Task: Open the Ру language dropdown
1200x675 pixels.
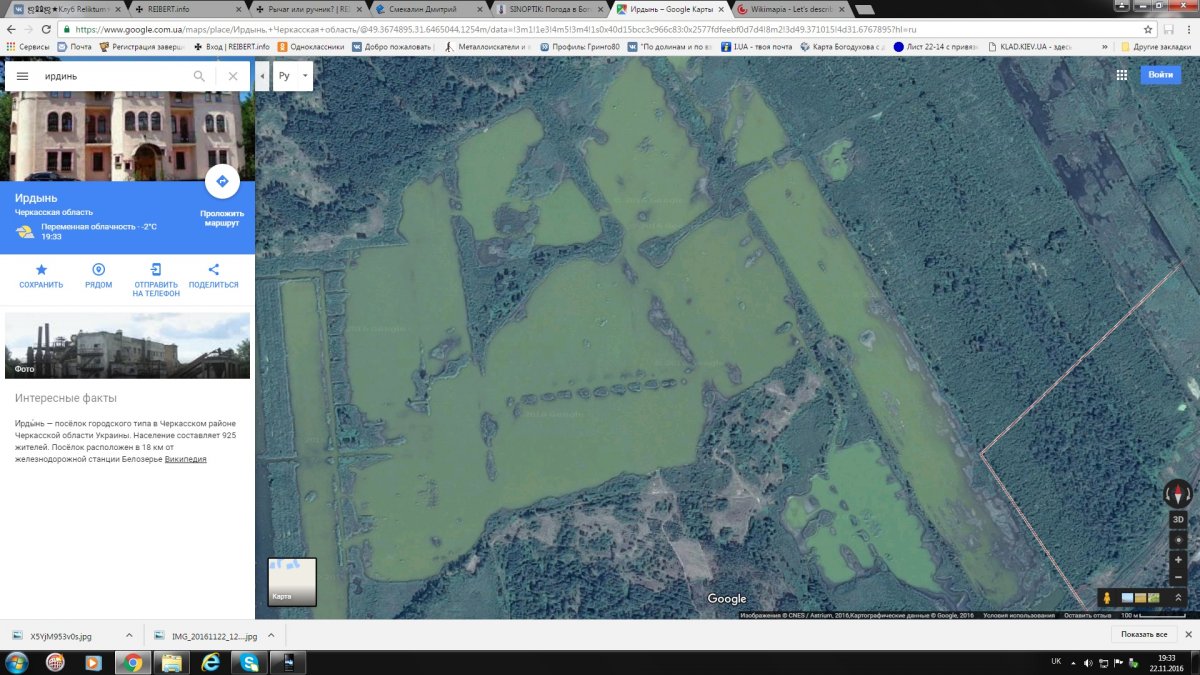Action: coord(293,76)
